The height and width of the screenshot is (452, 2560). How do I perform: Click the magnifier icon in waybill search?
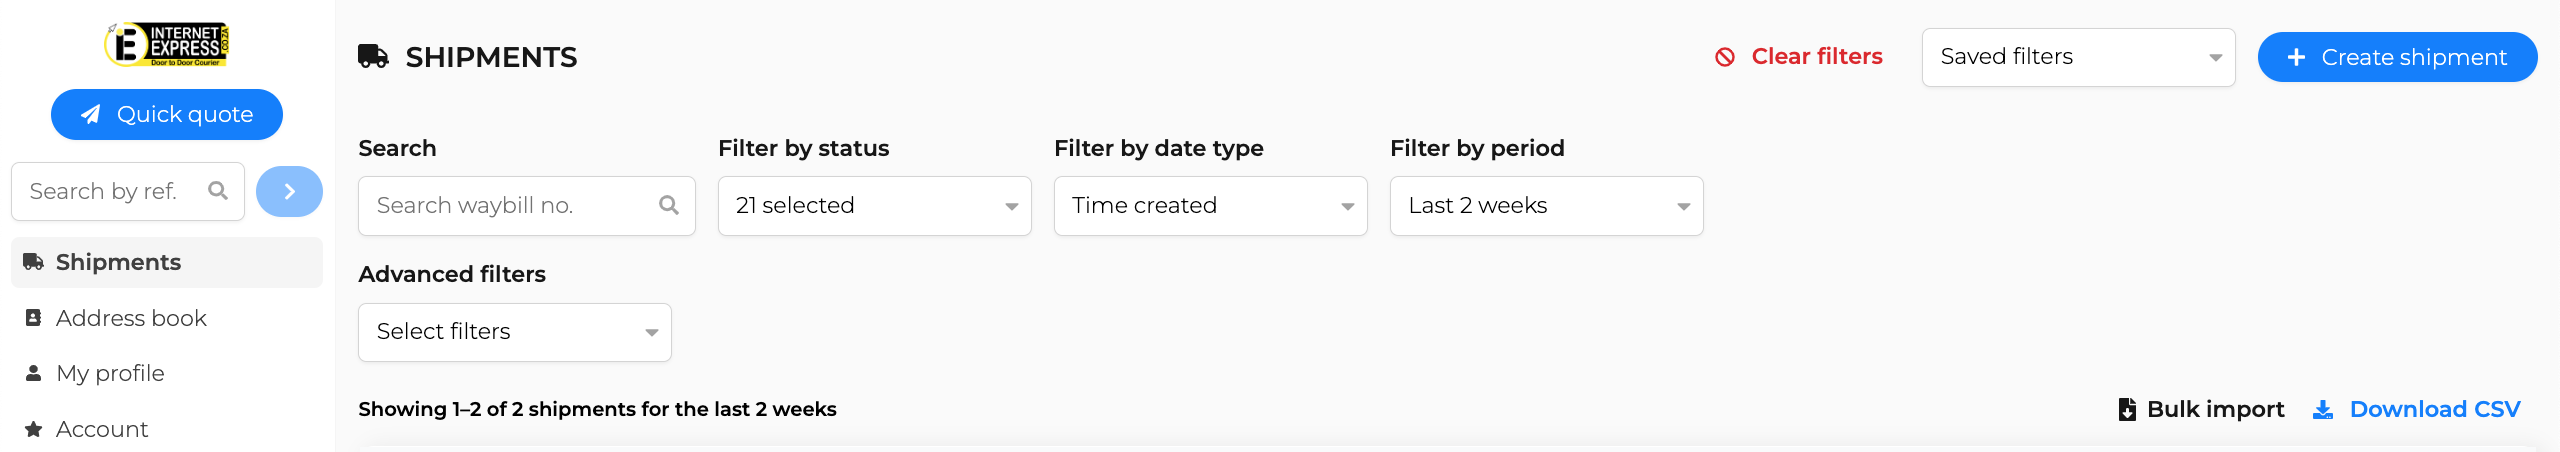[x=669, y=205]
